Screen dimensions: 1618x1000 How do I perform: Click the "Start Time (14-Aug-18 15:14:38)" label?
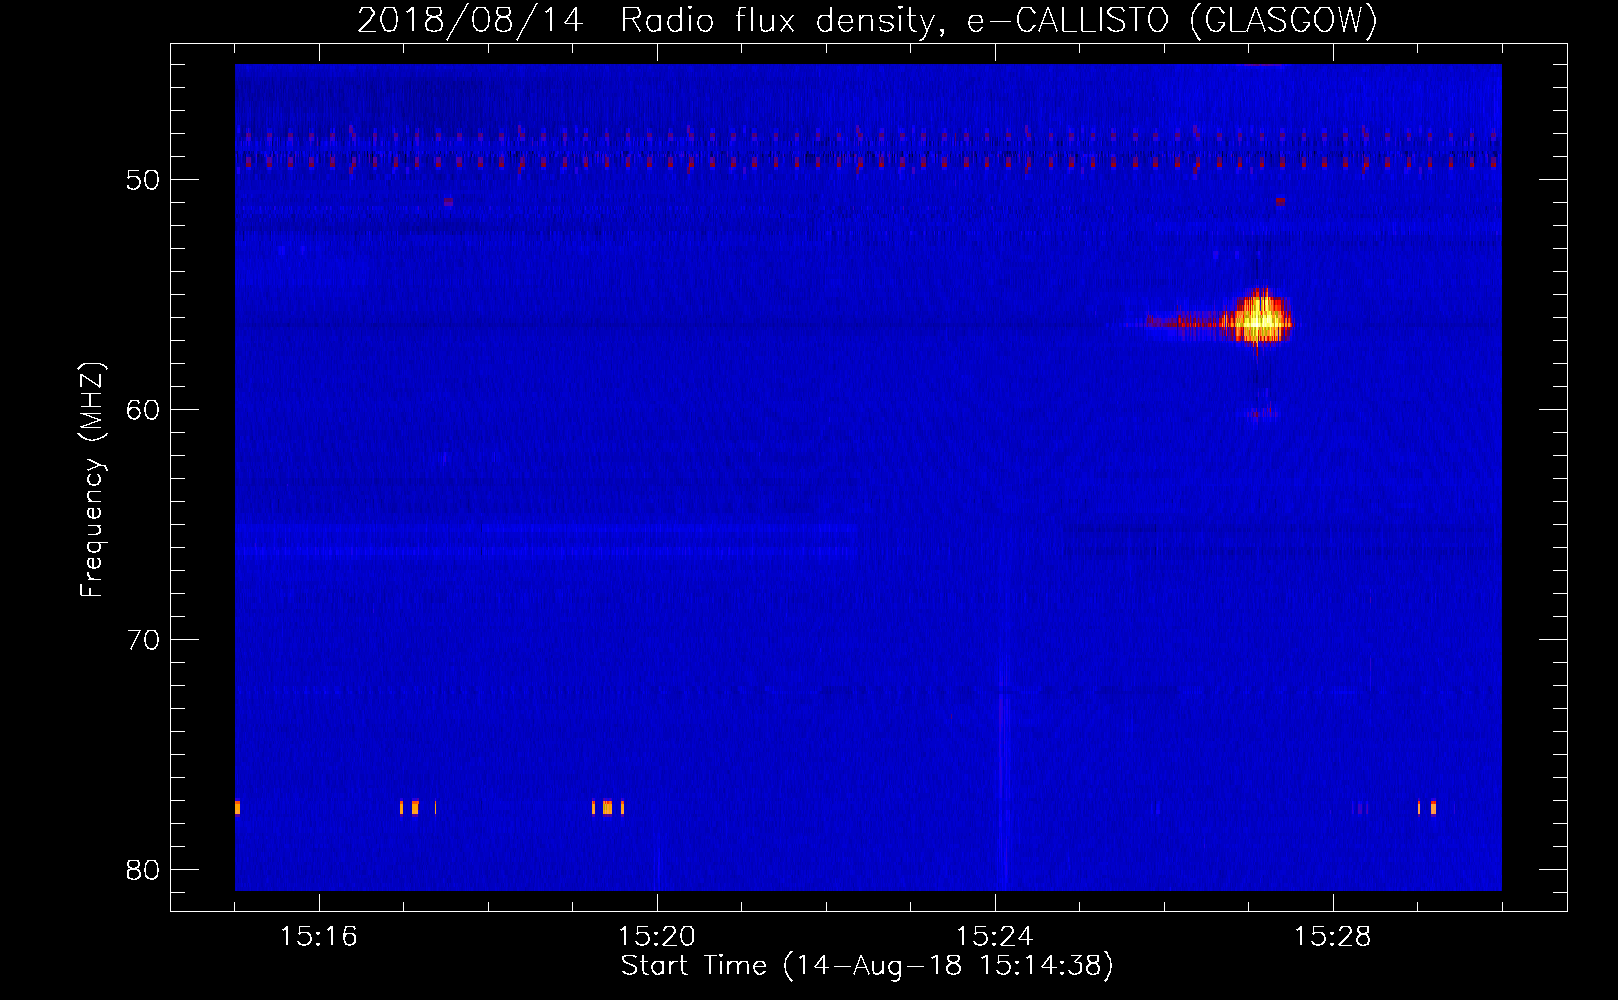pos(867,966)
